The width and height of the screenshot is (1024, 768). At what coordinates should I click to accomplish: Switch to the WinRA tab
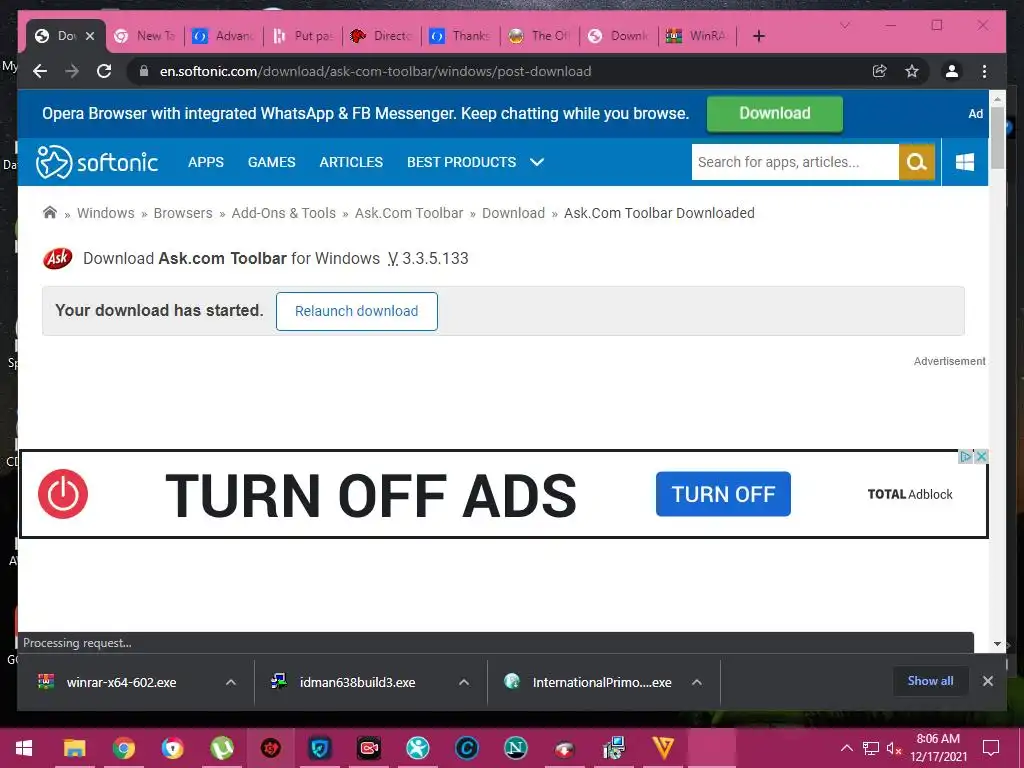coord(698,36)
